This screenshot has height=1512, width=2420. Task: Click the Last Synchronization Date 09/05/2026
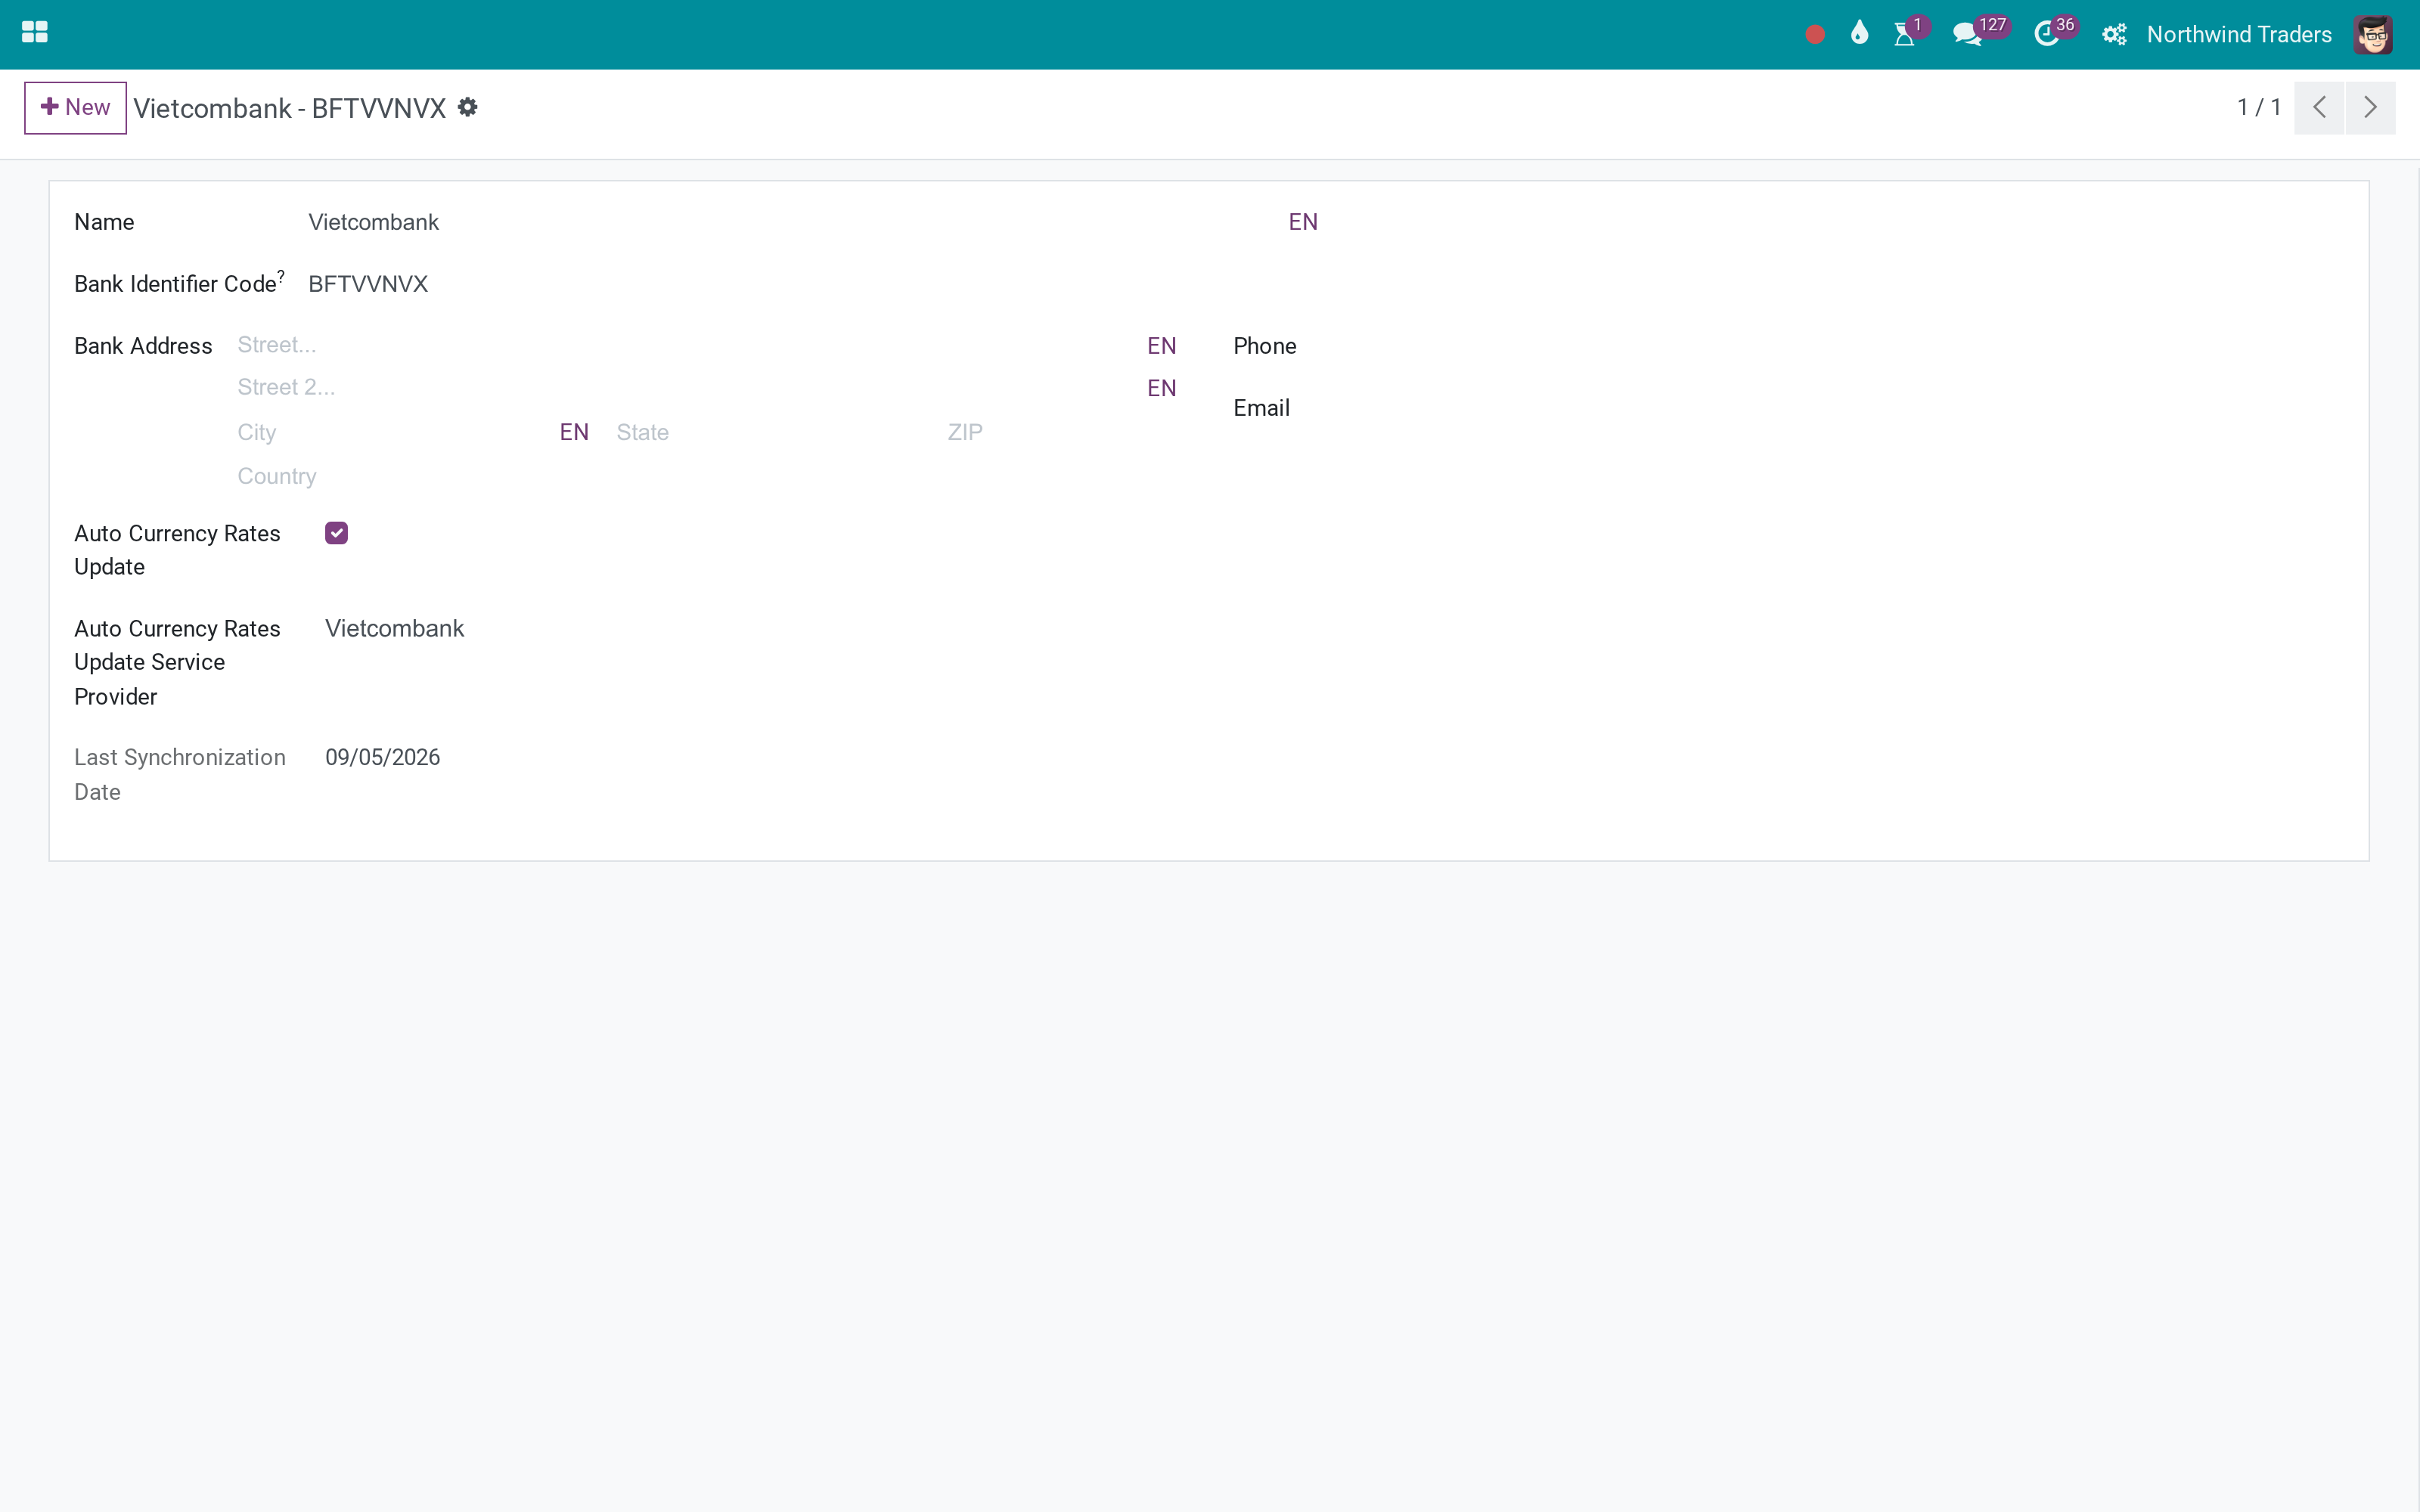pyautogui.click(x=382, y=757)
